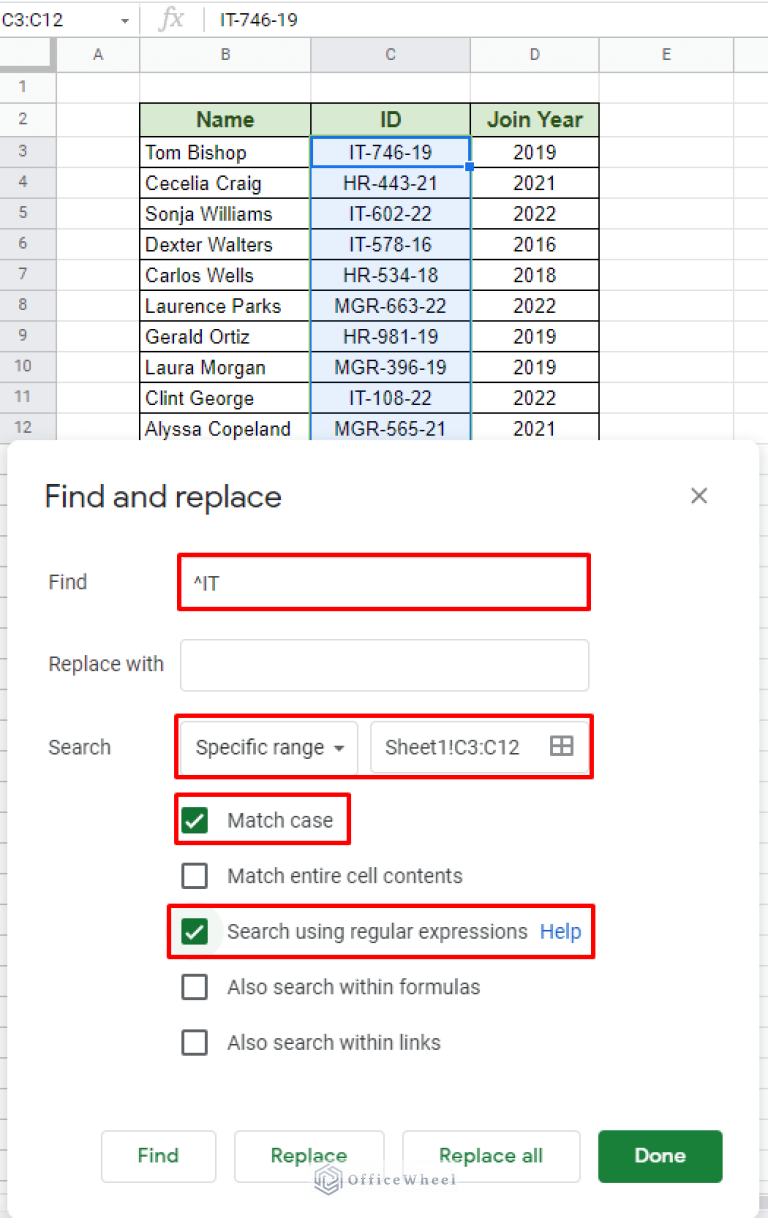Disable the Match case checkbox
Image resolution: width=768 pixels, height=1218 pixels.
coord(195,819)
